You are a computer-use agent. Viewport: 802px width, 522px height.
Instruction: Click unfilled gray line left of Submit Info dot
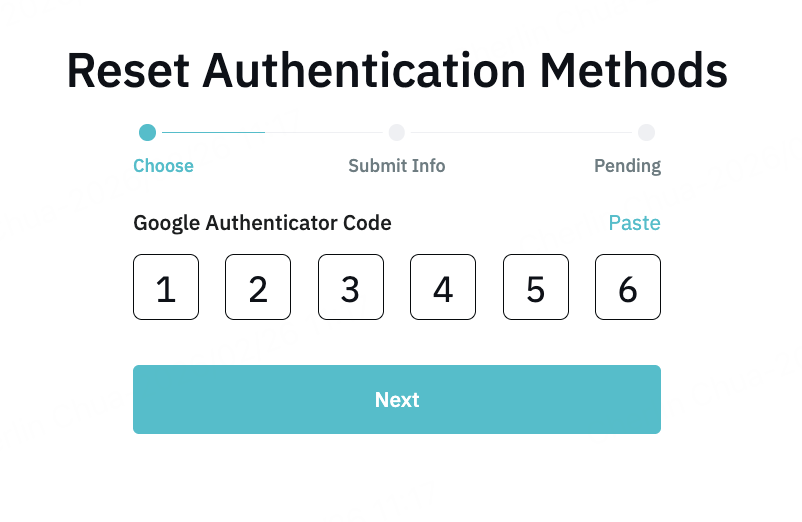point(326,132)
